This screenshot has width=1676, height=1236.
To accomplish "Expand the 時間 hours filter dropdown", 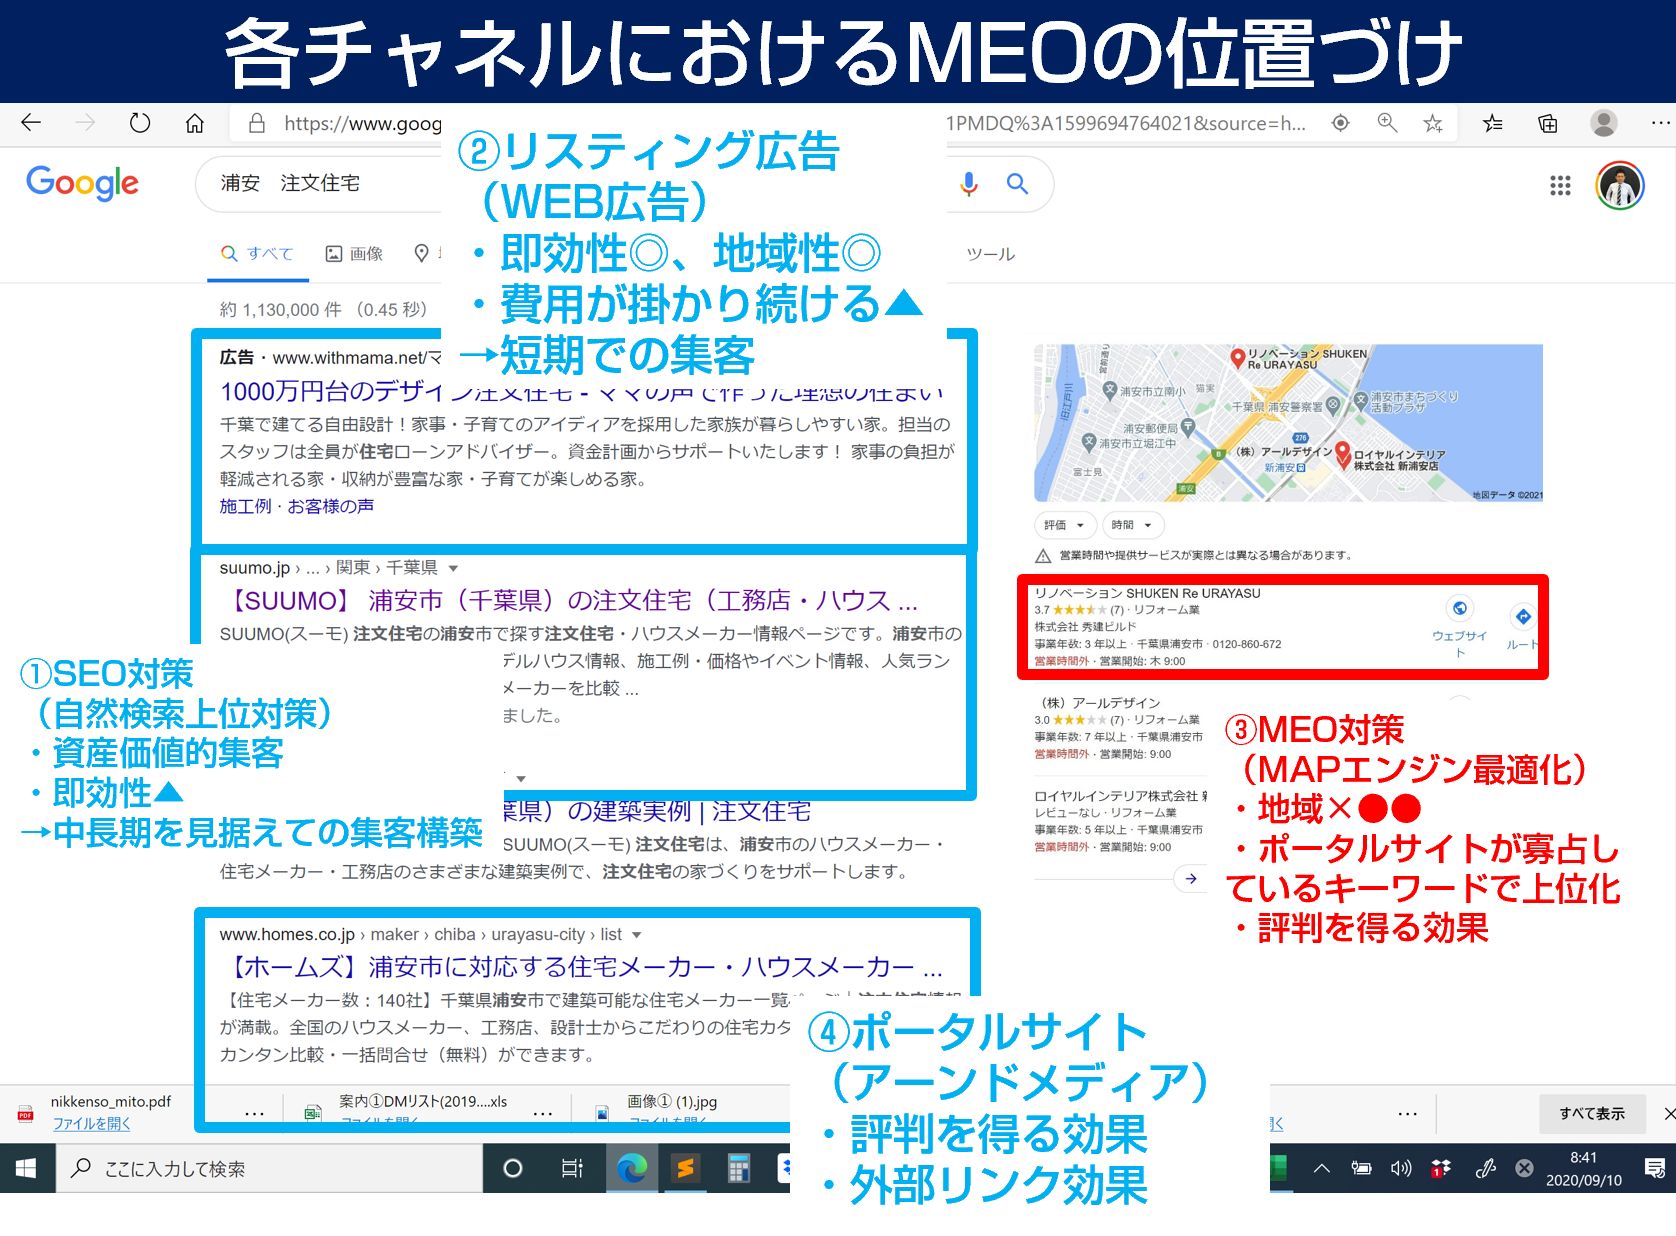I will [1132, 525].
